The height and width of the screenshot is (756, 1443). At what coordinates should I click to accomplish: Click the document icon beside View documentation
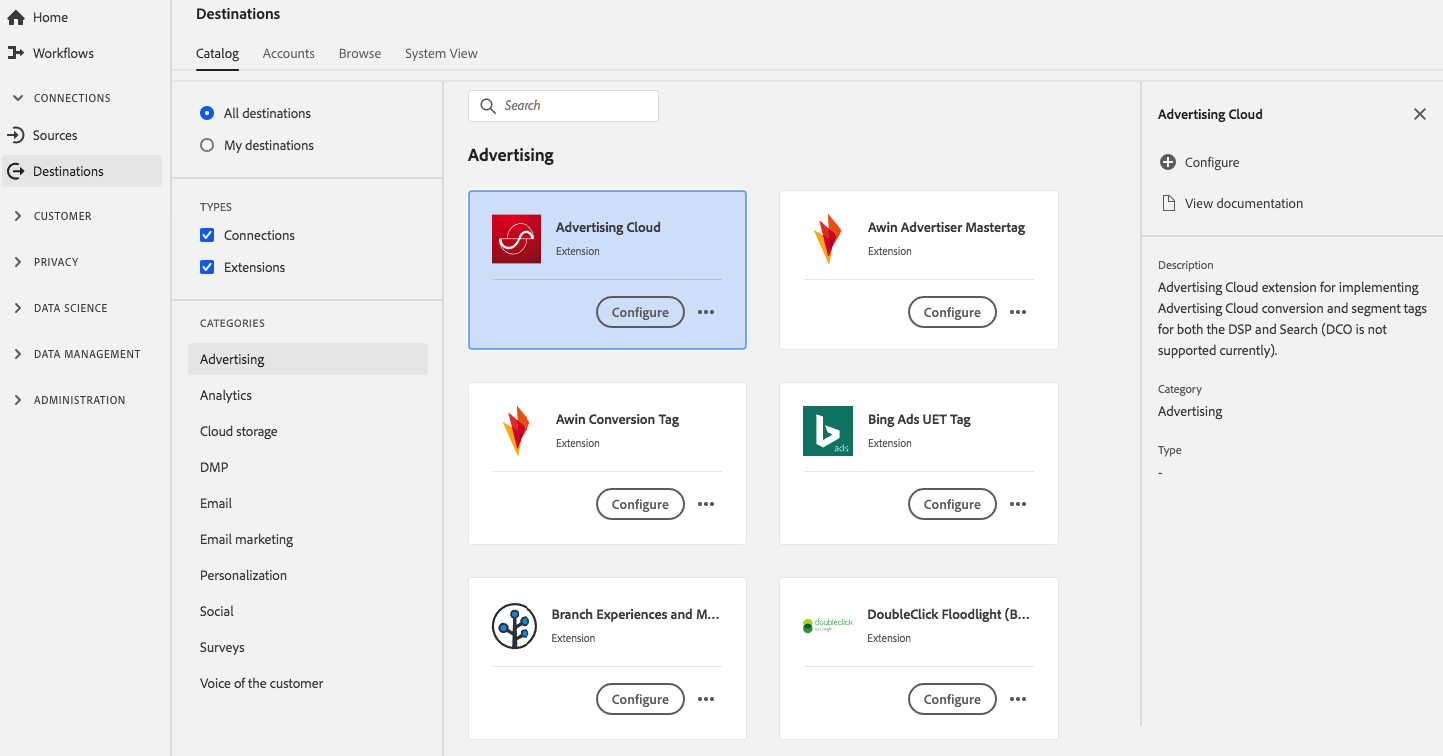pos(1167,203)
